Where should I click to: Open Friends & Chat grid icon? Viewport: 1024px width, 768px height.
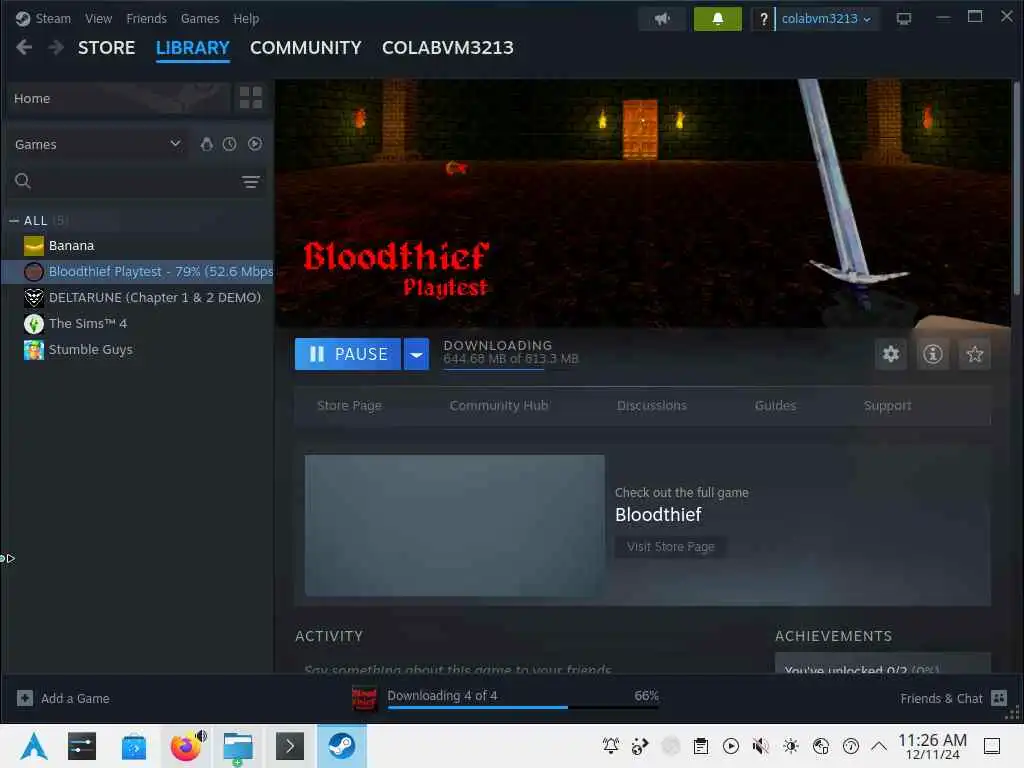pyautogui.click(x=999, y=698)
